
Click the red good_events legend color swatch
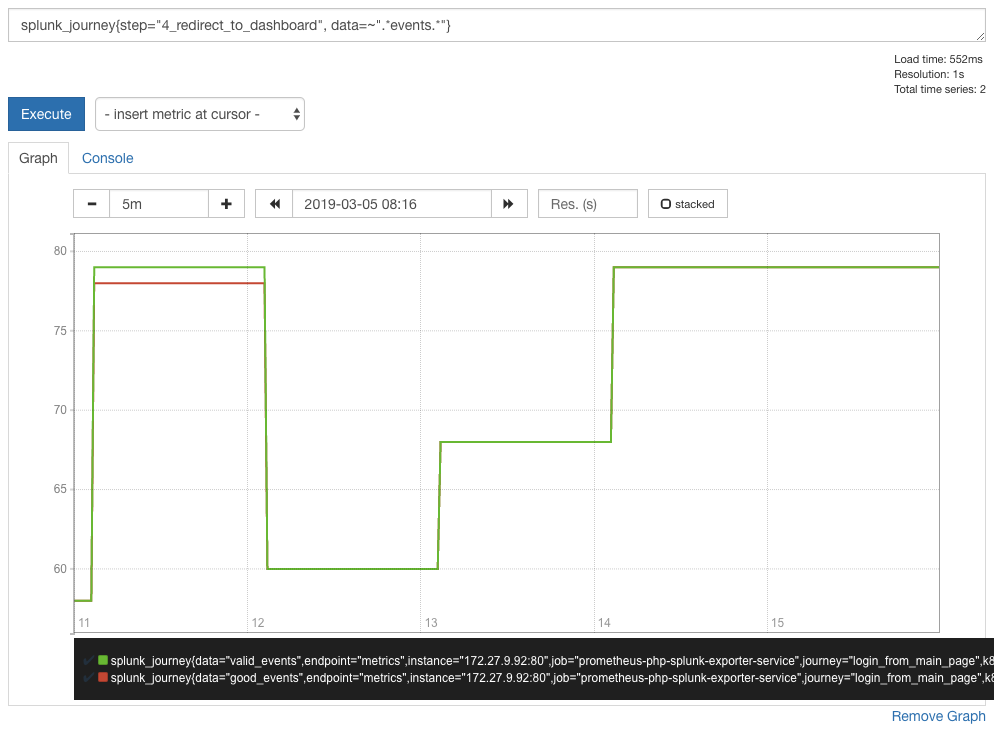coord(103,678)
